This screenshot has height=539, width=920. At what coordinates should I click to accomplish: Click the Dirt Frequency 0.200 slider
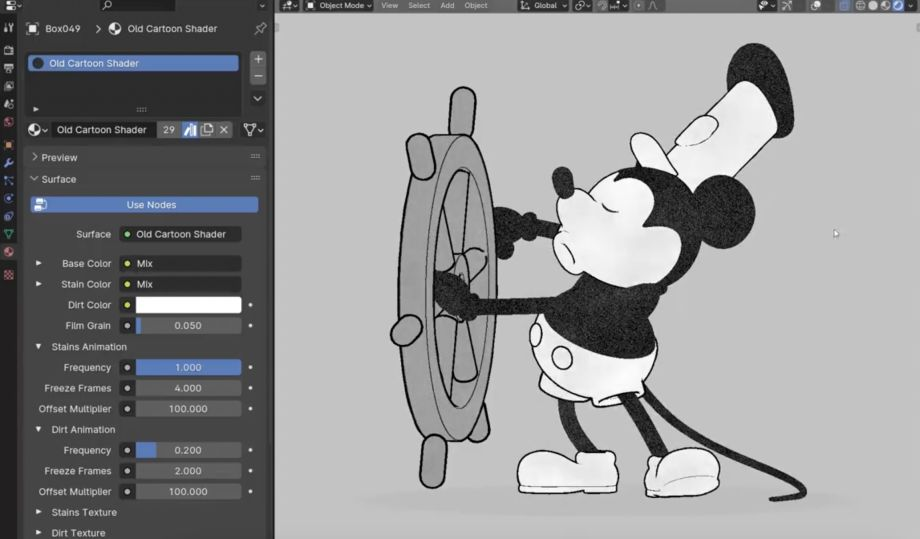click(x=188, y=450)
